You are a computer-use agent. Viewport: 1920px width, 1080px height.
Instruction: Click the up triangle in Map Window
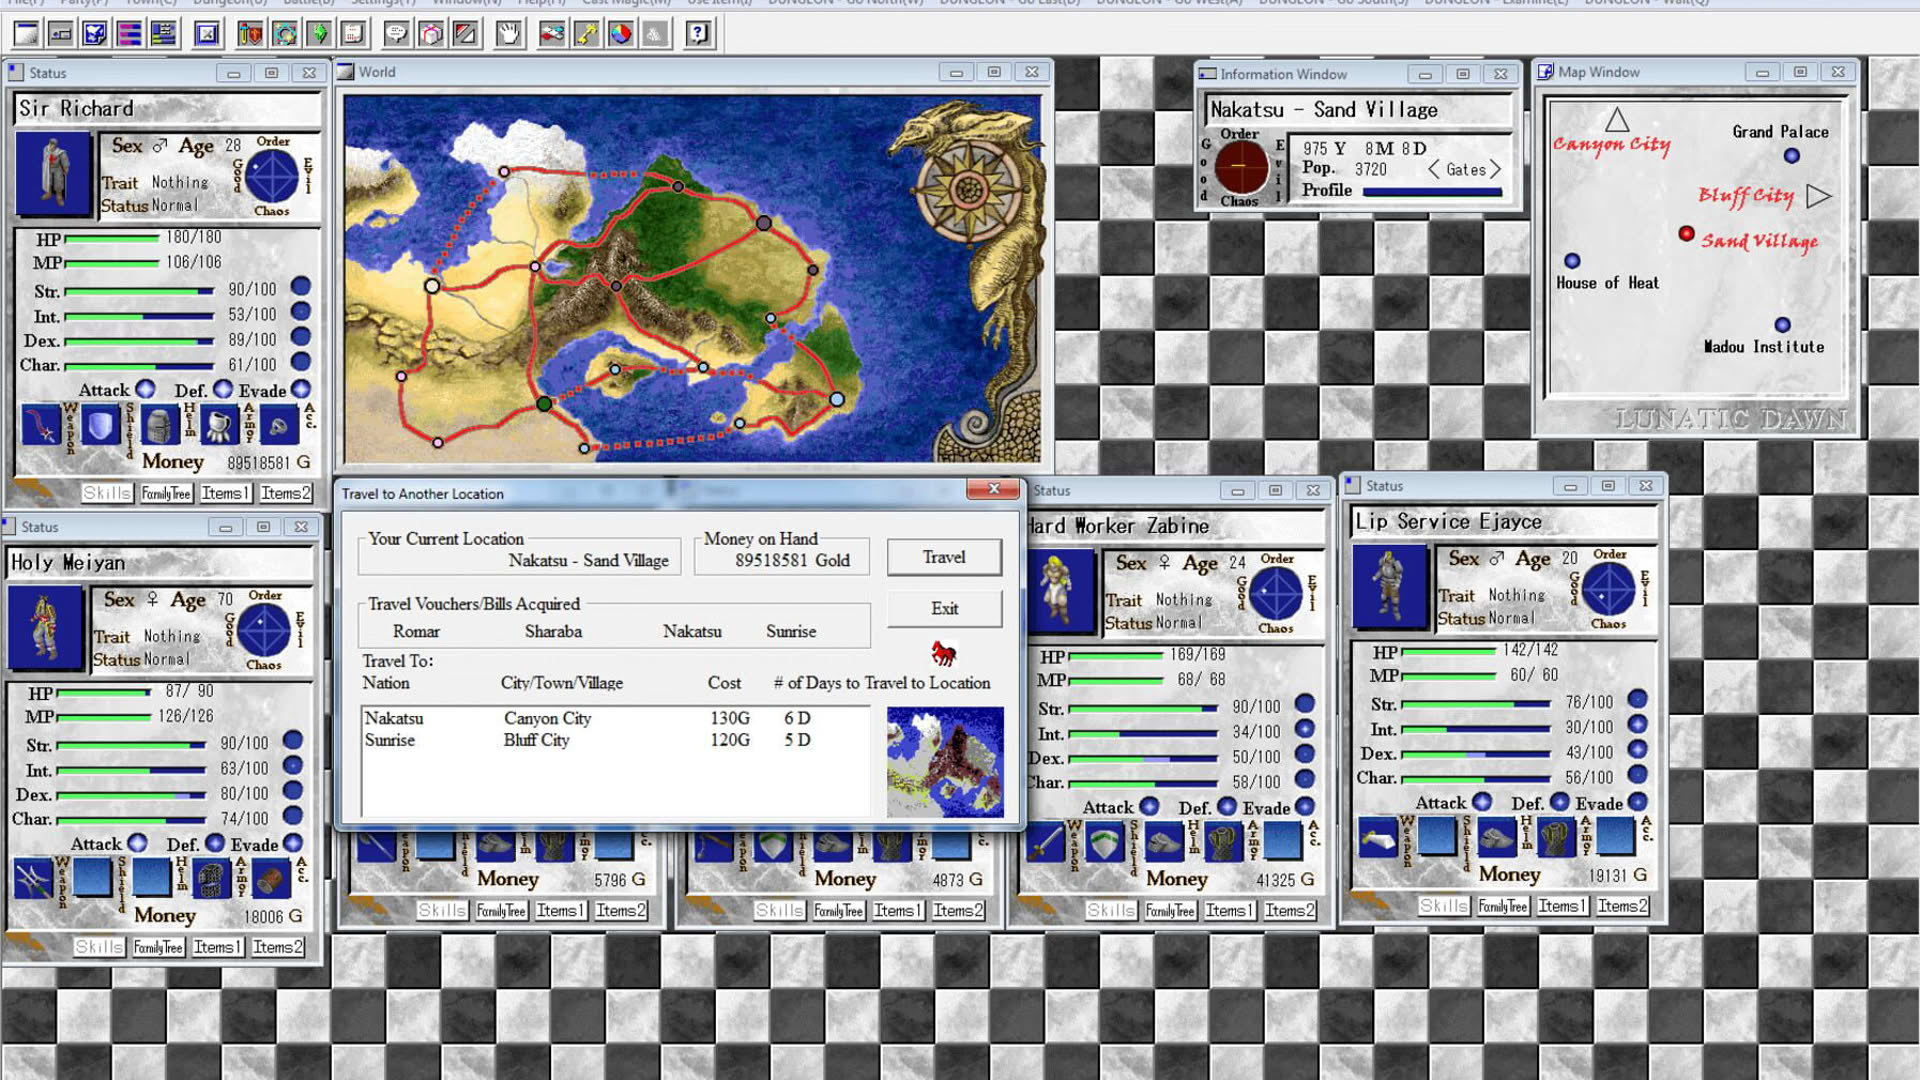point(1617,120)
